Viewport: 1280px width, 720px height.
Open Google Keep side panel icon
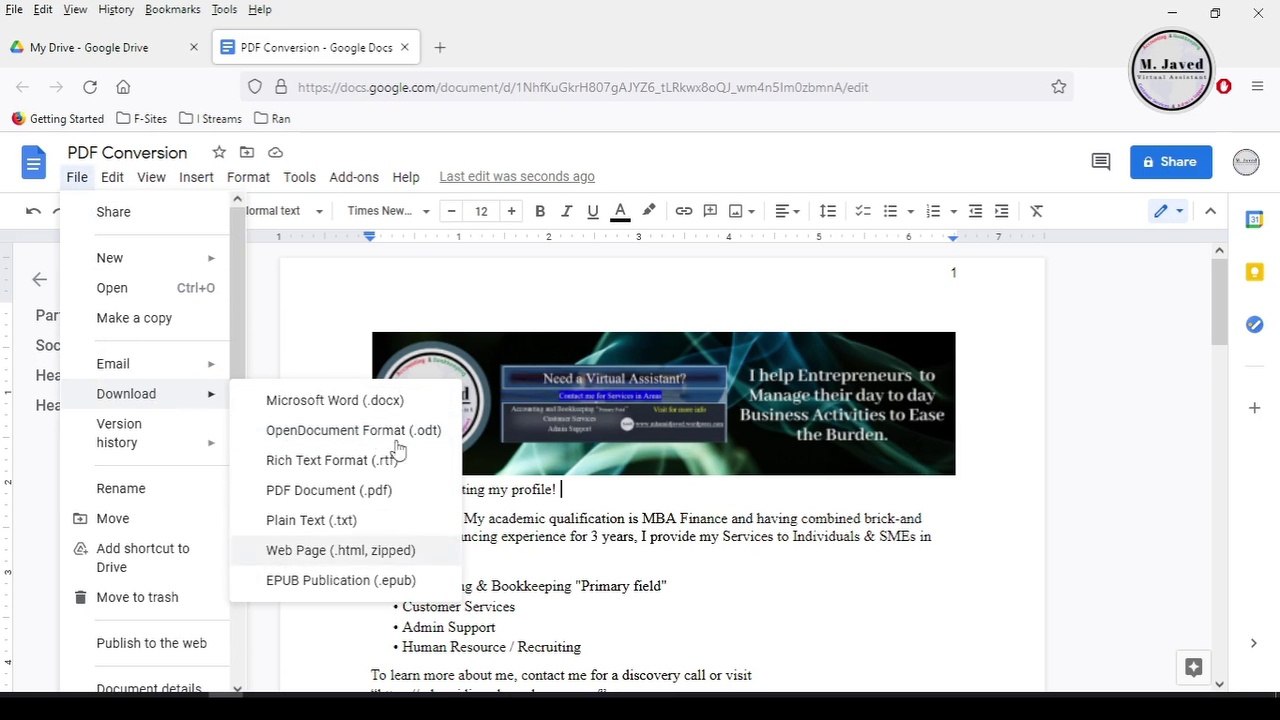click(1254, 272)
